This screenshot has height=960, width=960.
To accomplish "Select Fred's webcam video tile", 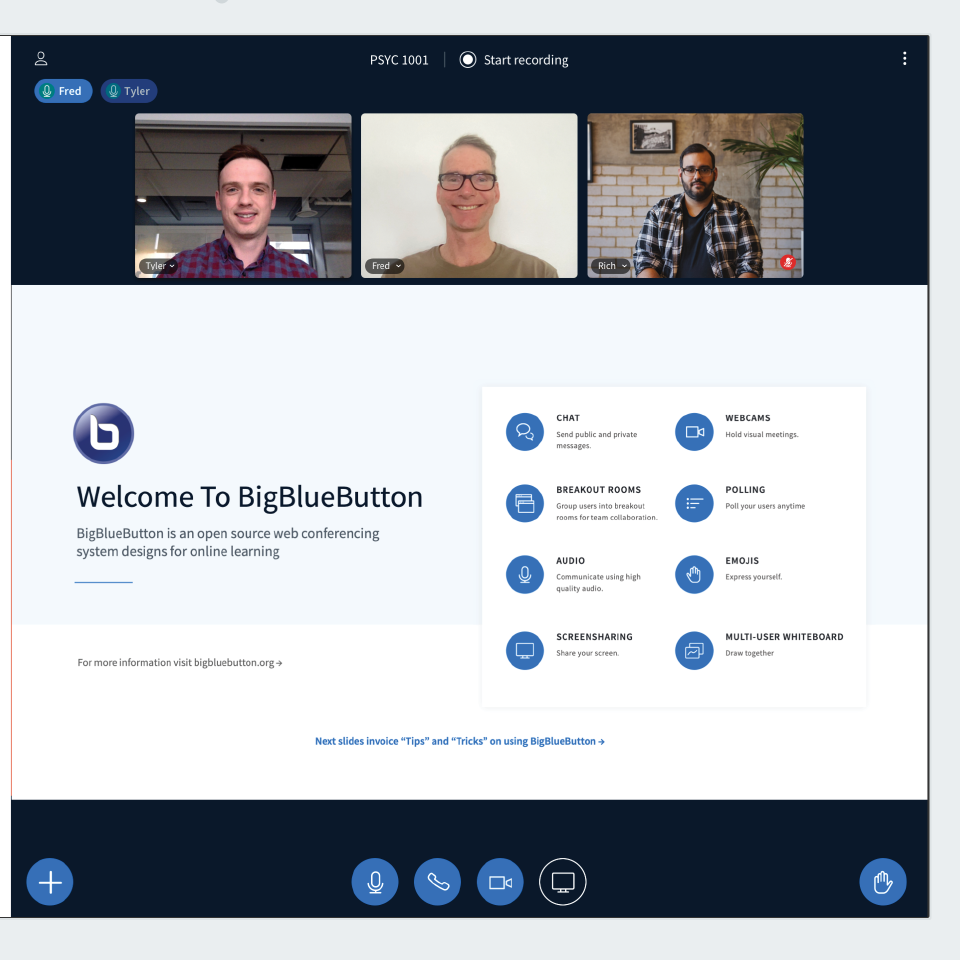I will pos(469,195).
